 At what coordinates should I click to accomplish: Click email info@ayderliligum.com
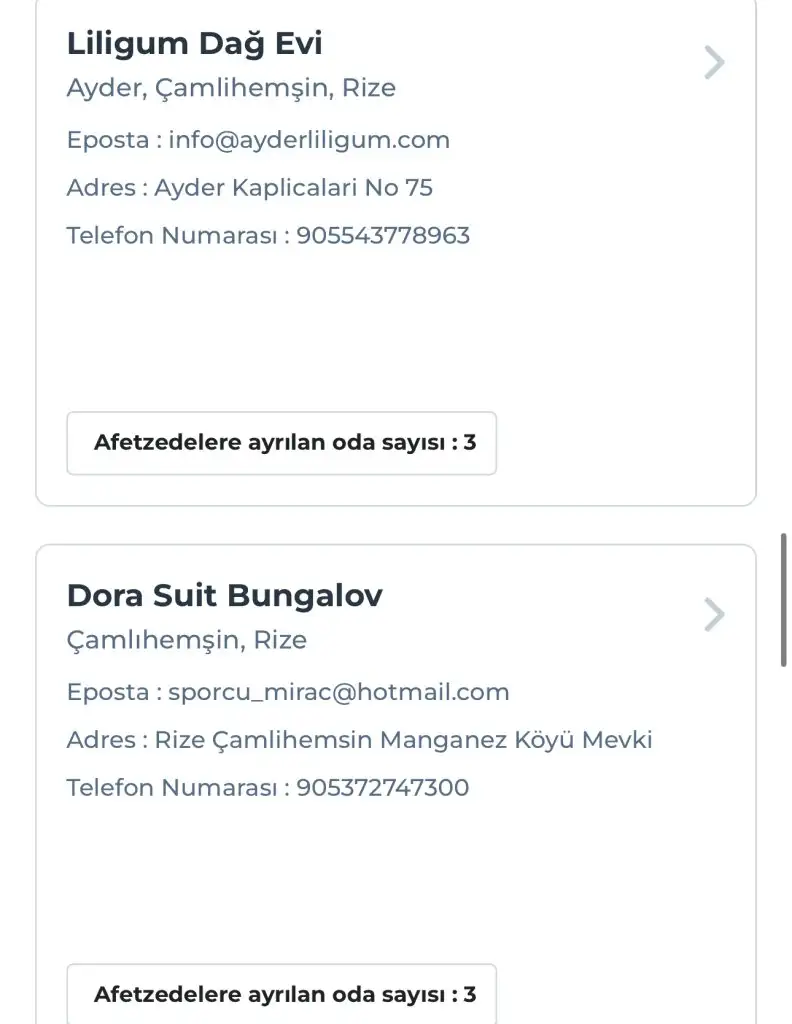[309, 140]
